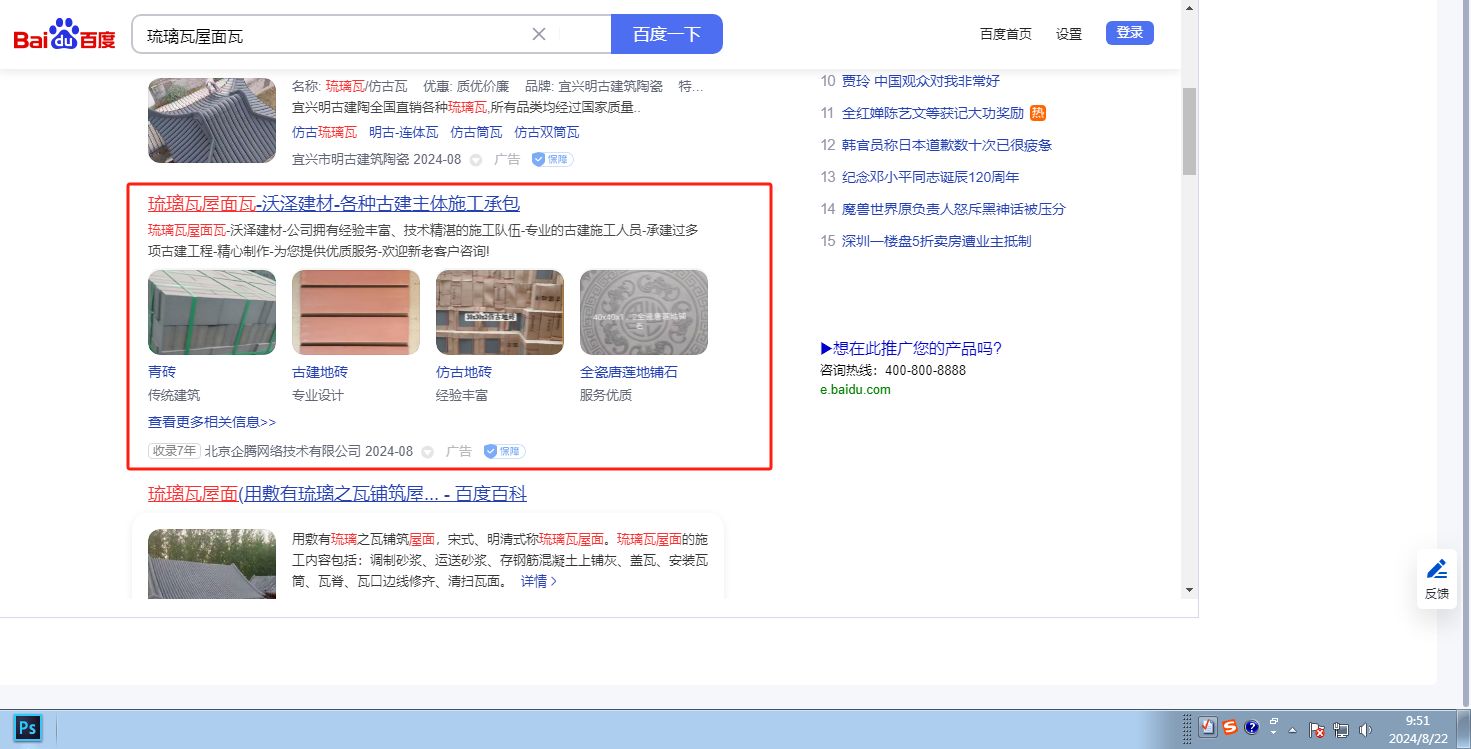
Task: Click the volume speaker tray icon
Action: 1365,730
